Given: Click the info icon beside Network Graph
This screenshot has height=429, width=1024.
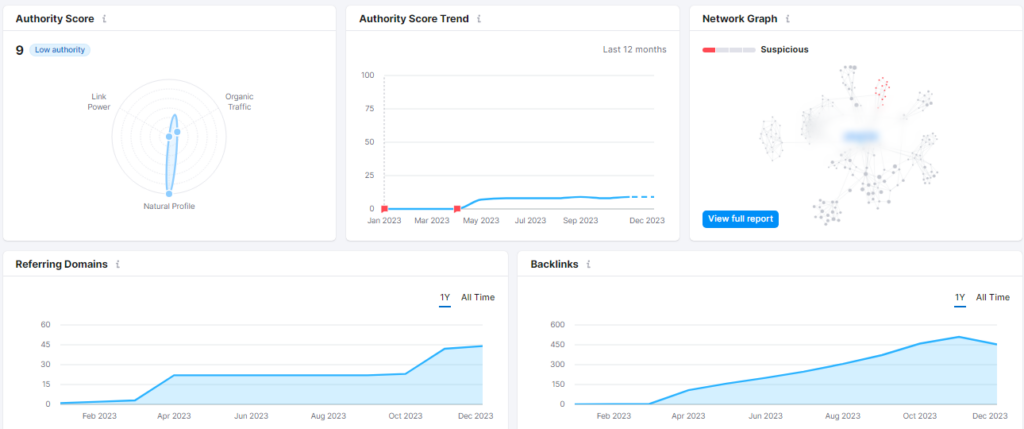Looking at the screenshot, I should 788,19.
